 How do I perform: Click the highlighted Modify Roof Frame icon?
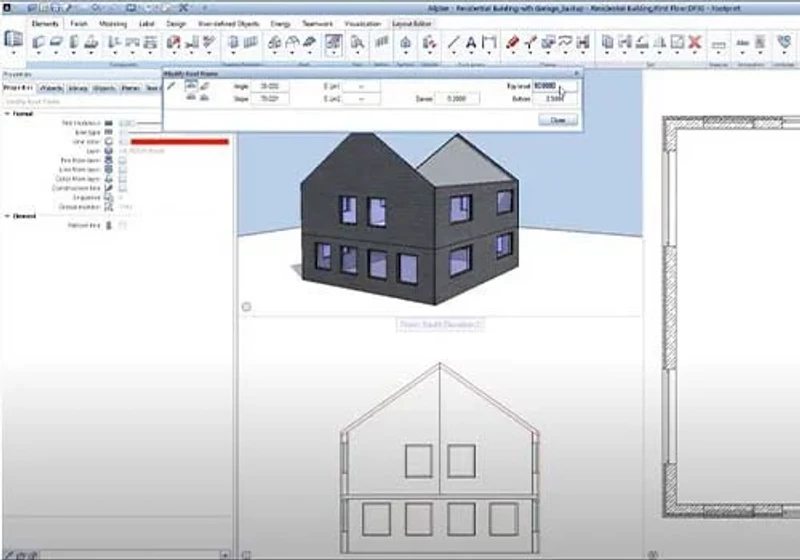tap(334, 42)
